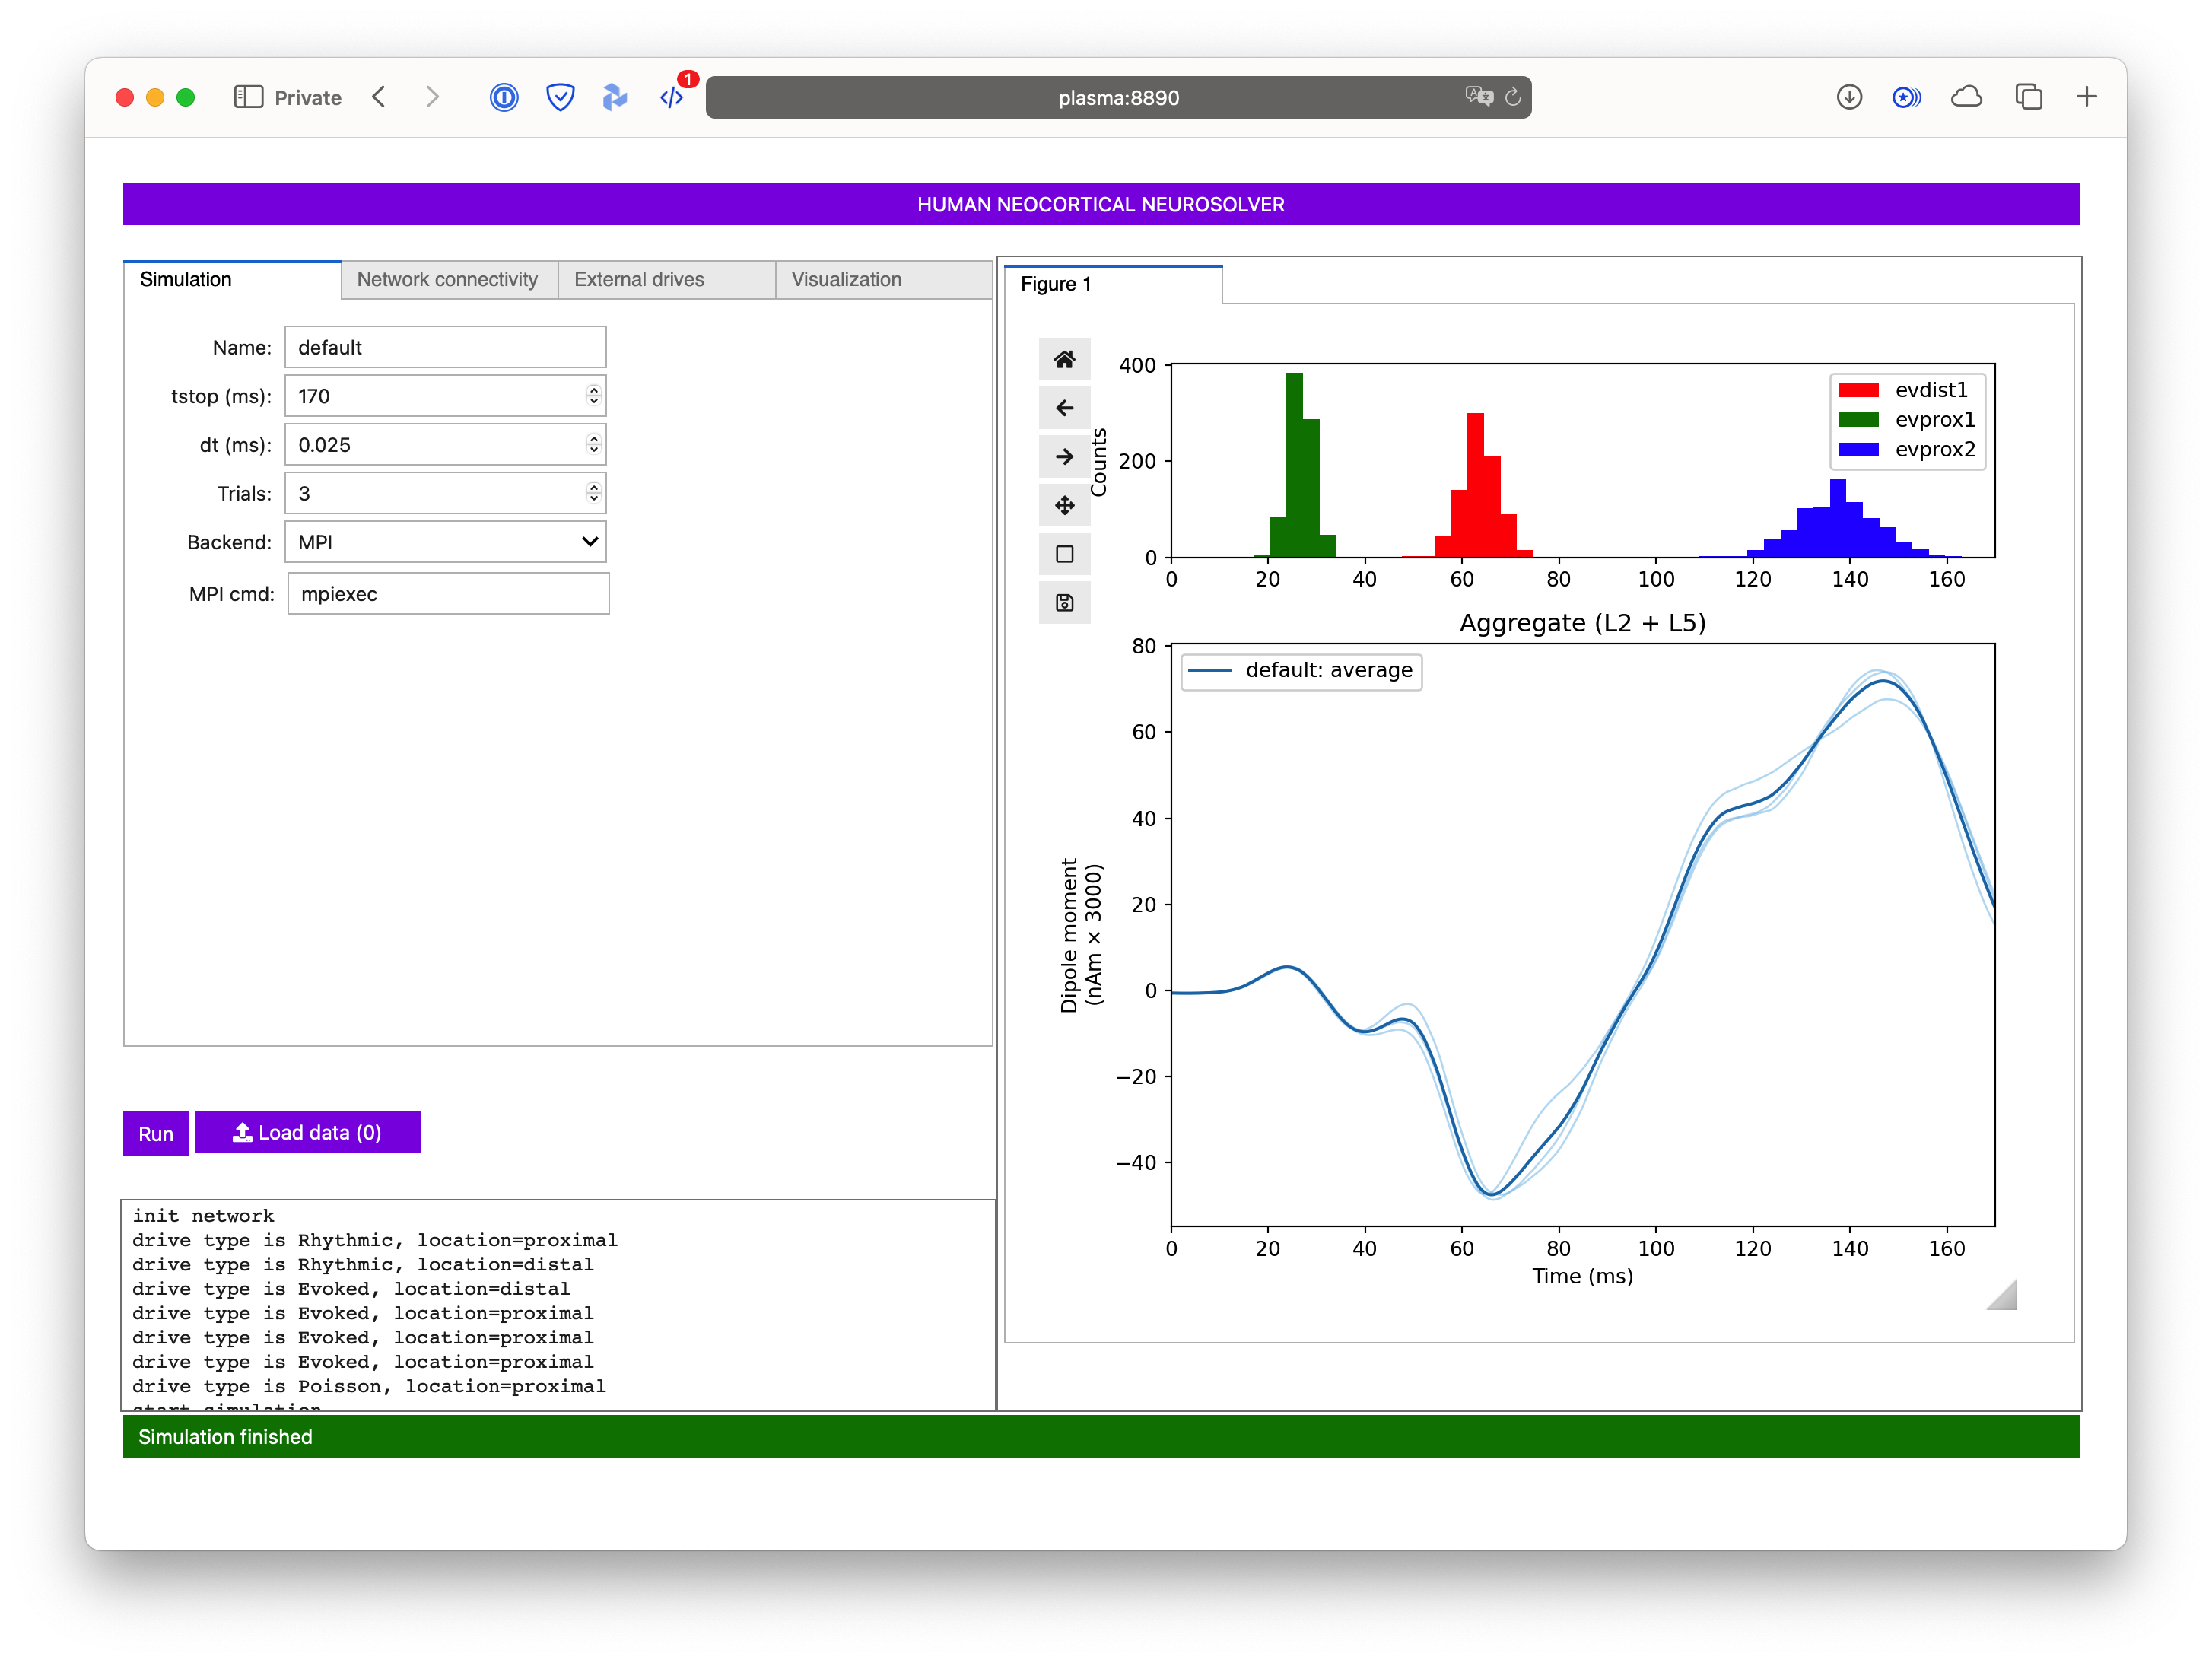The height and width of the screenshot is (1663, 2212).
Task: Adjust Trials count using stepper arrows
Action: [x=594, y=493]
